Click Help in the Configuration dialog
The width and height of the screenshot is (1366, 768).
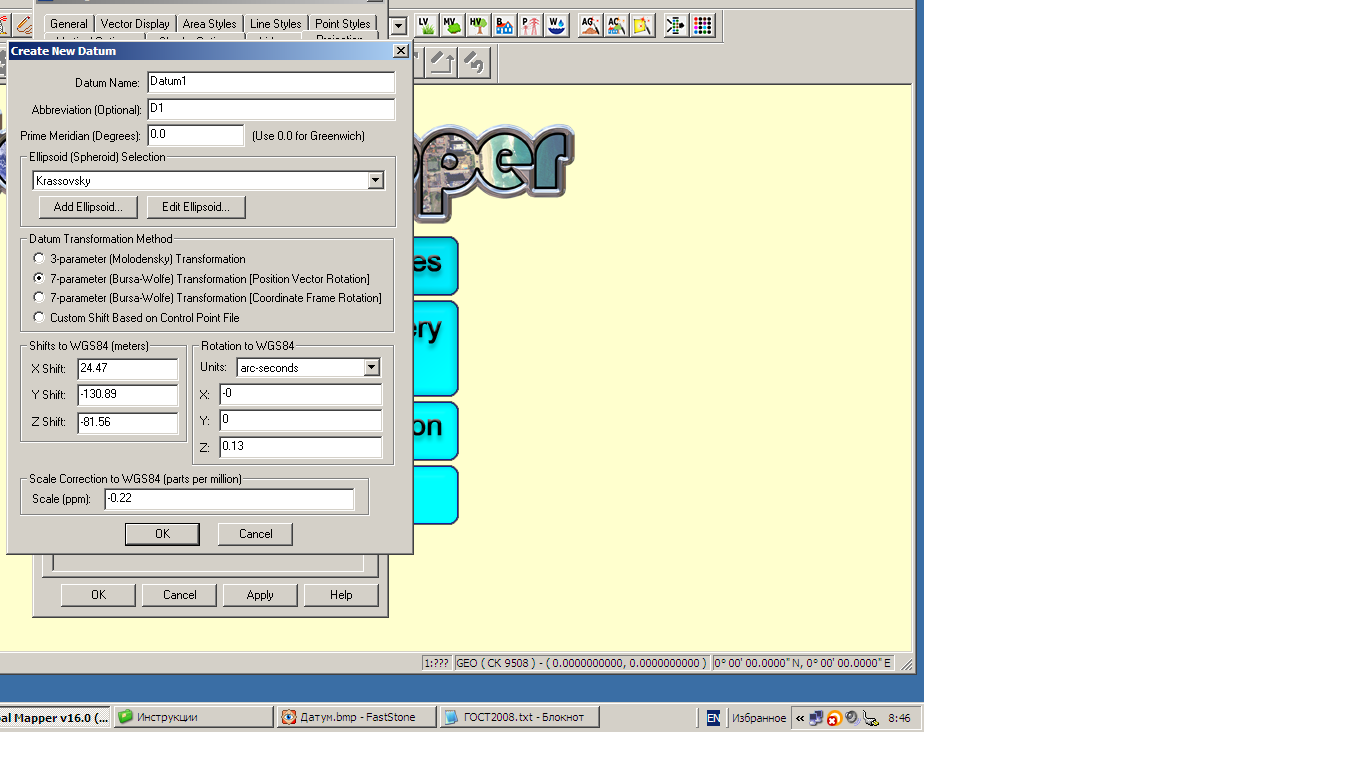[342, 595]
